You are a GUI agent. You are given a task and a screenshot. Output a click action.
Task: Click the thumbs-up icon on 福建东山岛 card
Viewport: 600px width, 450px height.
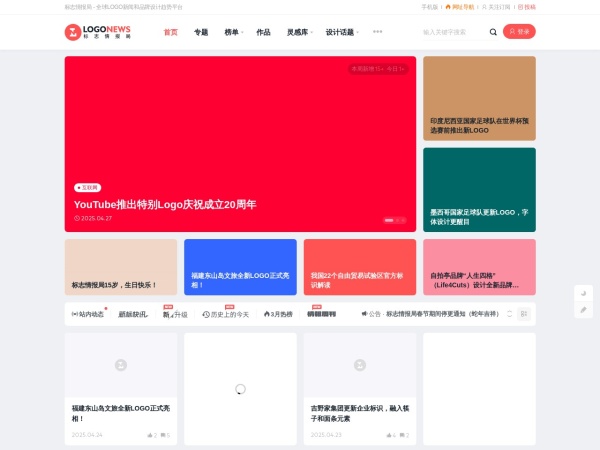150,435
